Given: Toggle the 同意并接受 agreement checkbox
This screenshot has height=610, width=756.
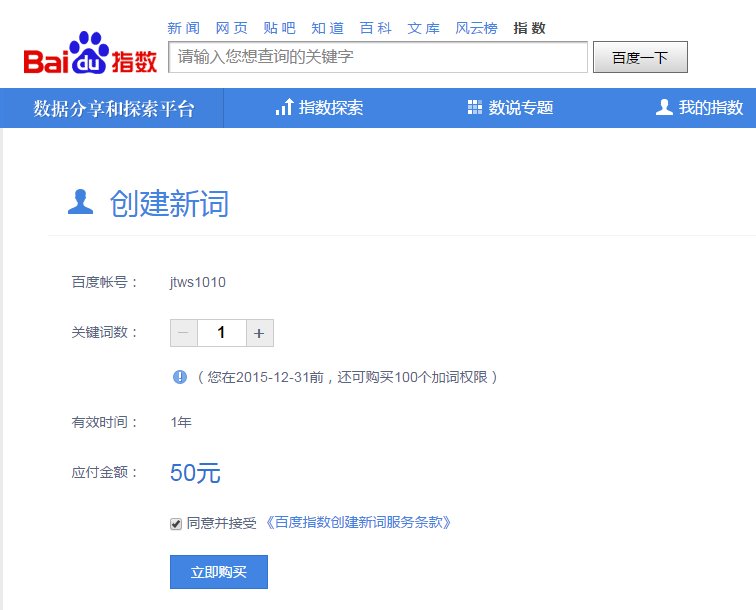Looking at the screenshot, I should pyautogui.click(x=176, y=524).
